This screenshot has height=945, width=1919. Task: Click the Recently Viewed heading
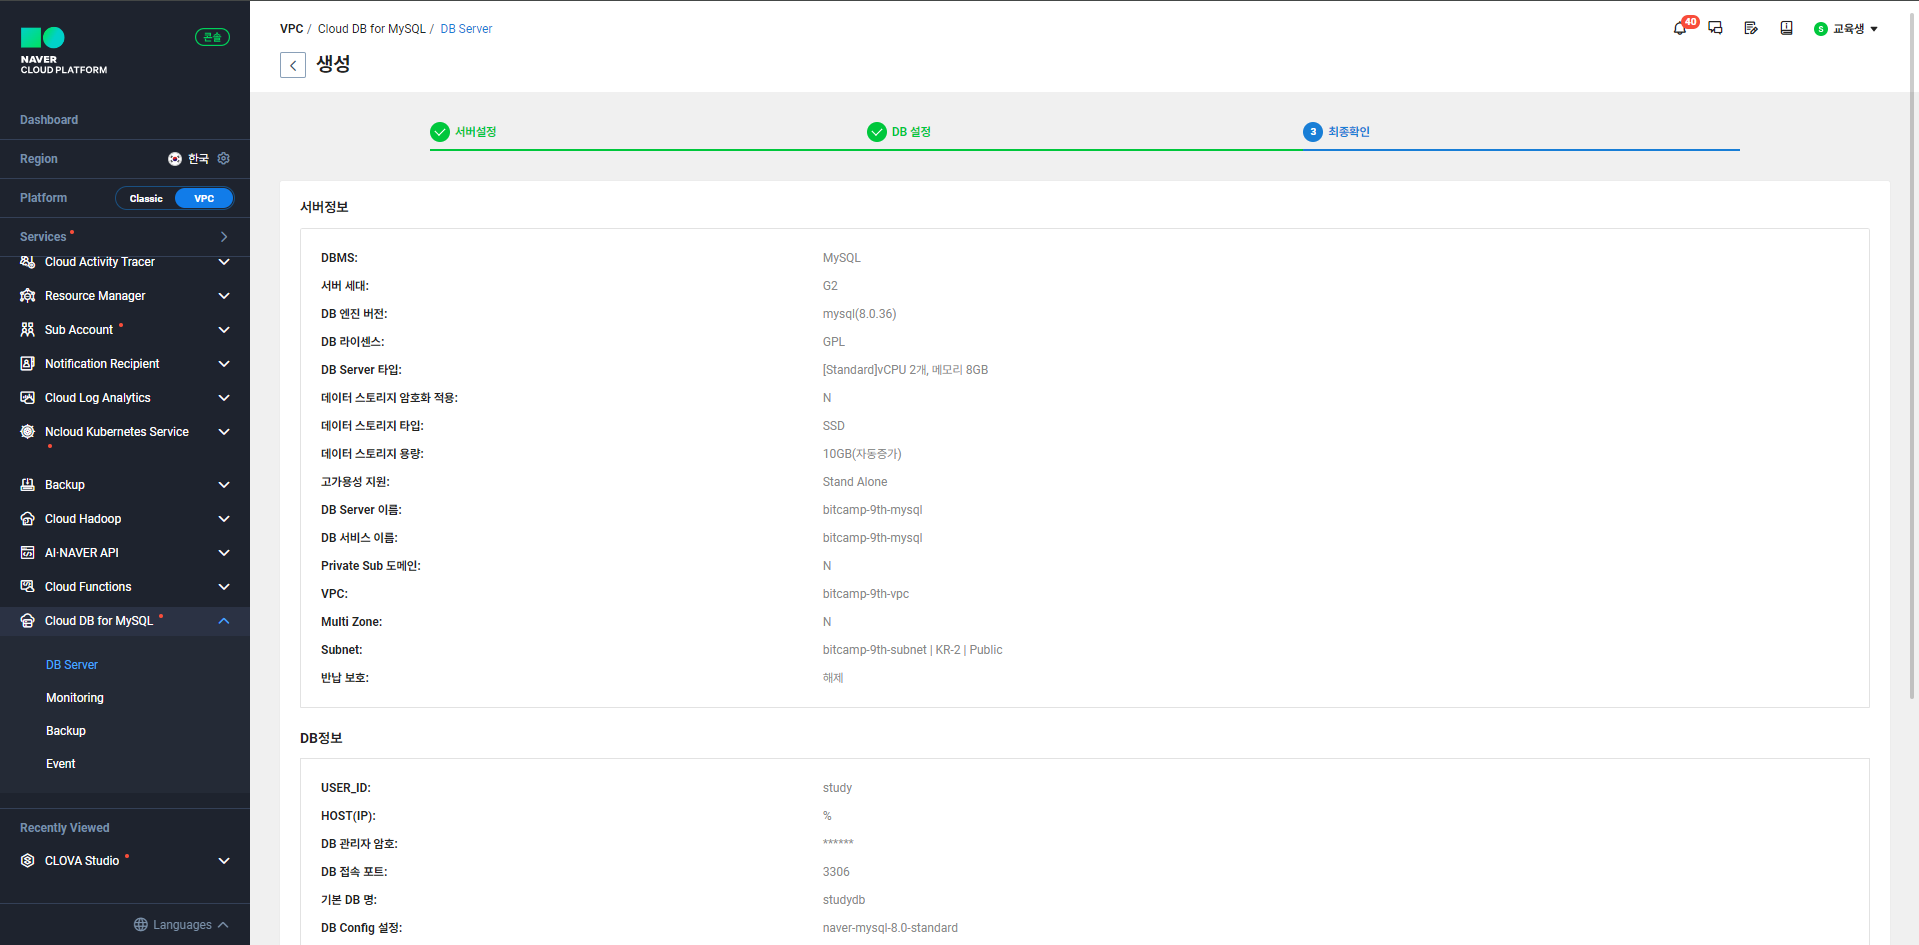[65, 828]
